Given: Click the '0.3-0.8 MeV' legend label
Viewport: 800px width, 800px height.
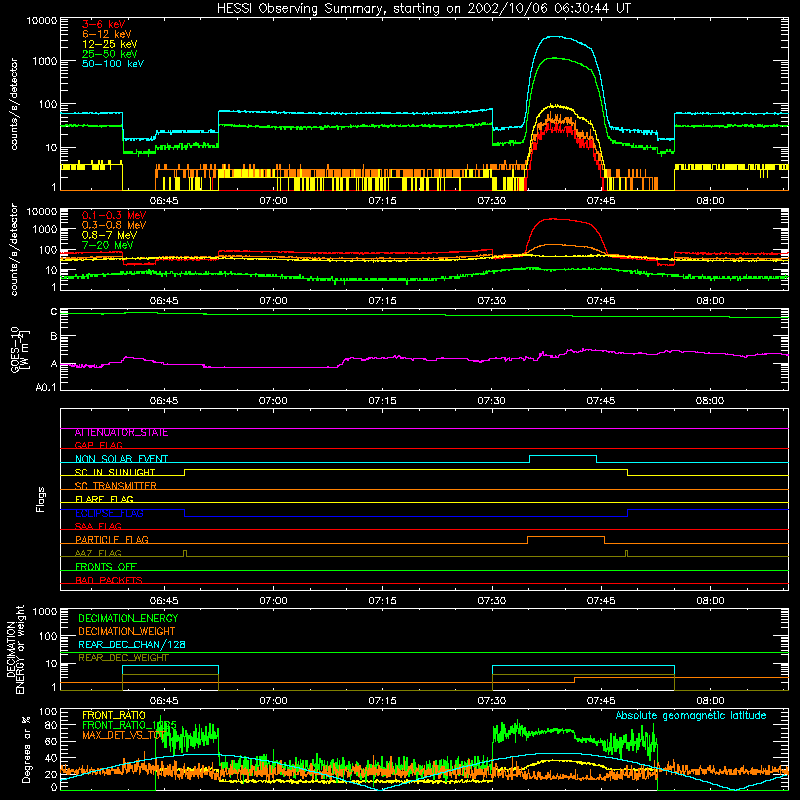Looking at the screenshot, I should coord(114,225).
